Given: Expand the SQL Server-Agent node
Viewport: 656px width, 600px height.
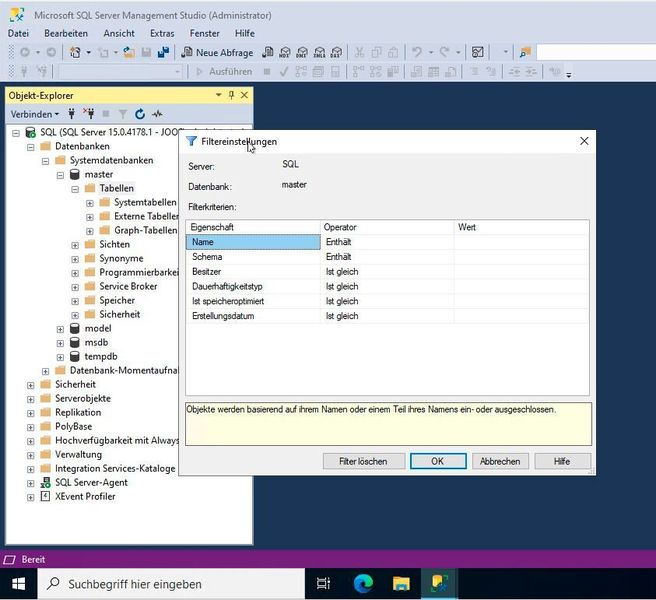Looking at the screenshot, I should [31, 483].
